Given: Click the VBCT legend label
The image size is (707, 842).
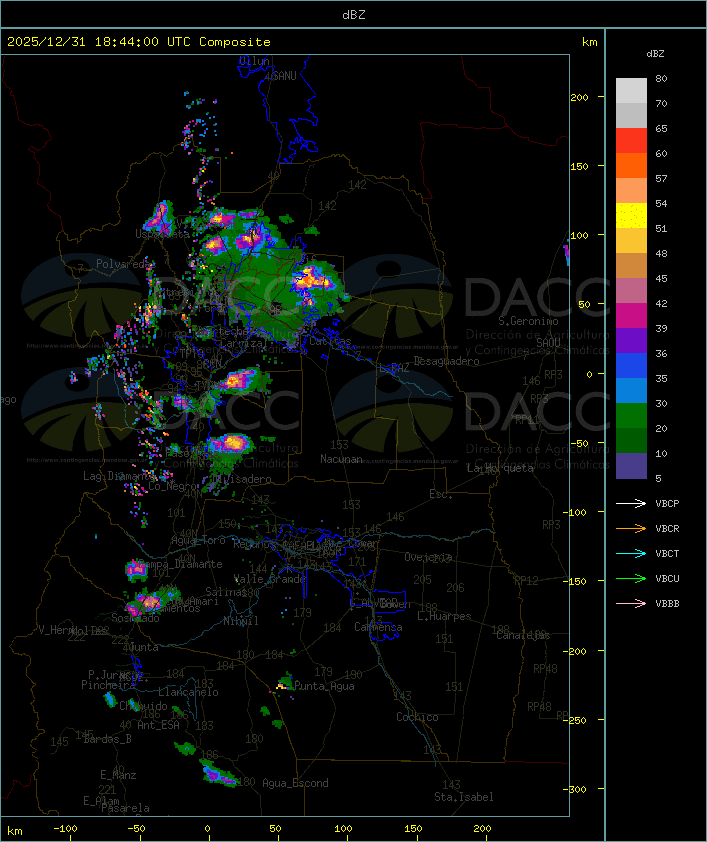Looking at the screenshot, I should coord(667,554).
